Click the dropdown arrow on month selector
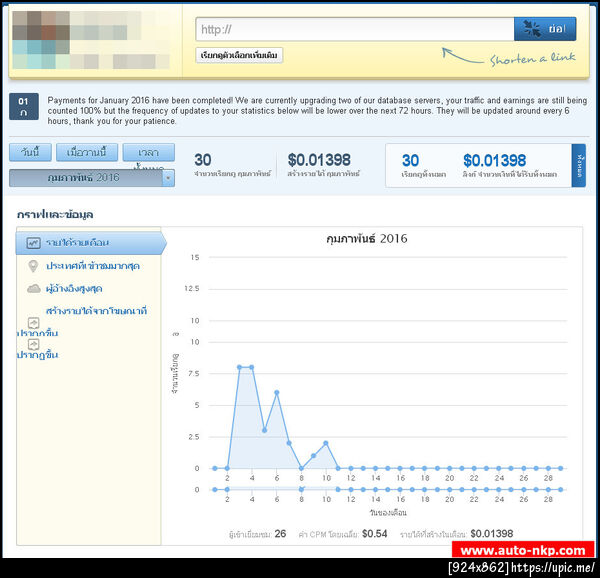Viewport: 600px width, 578px height. 168,178
